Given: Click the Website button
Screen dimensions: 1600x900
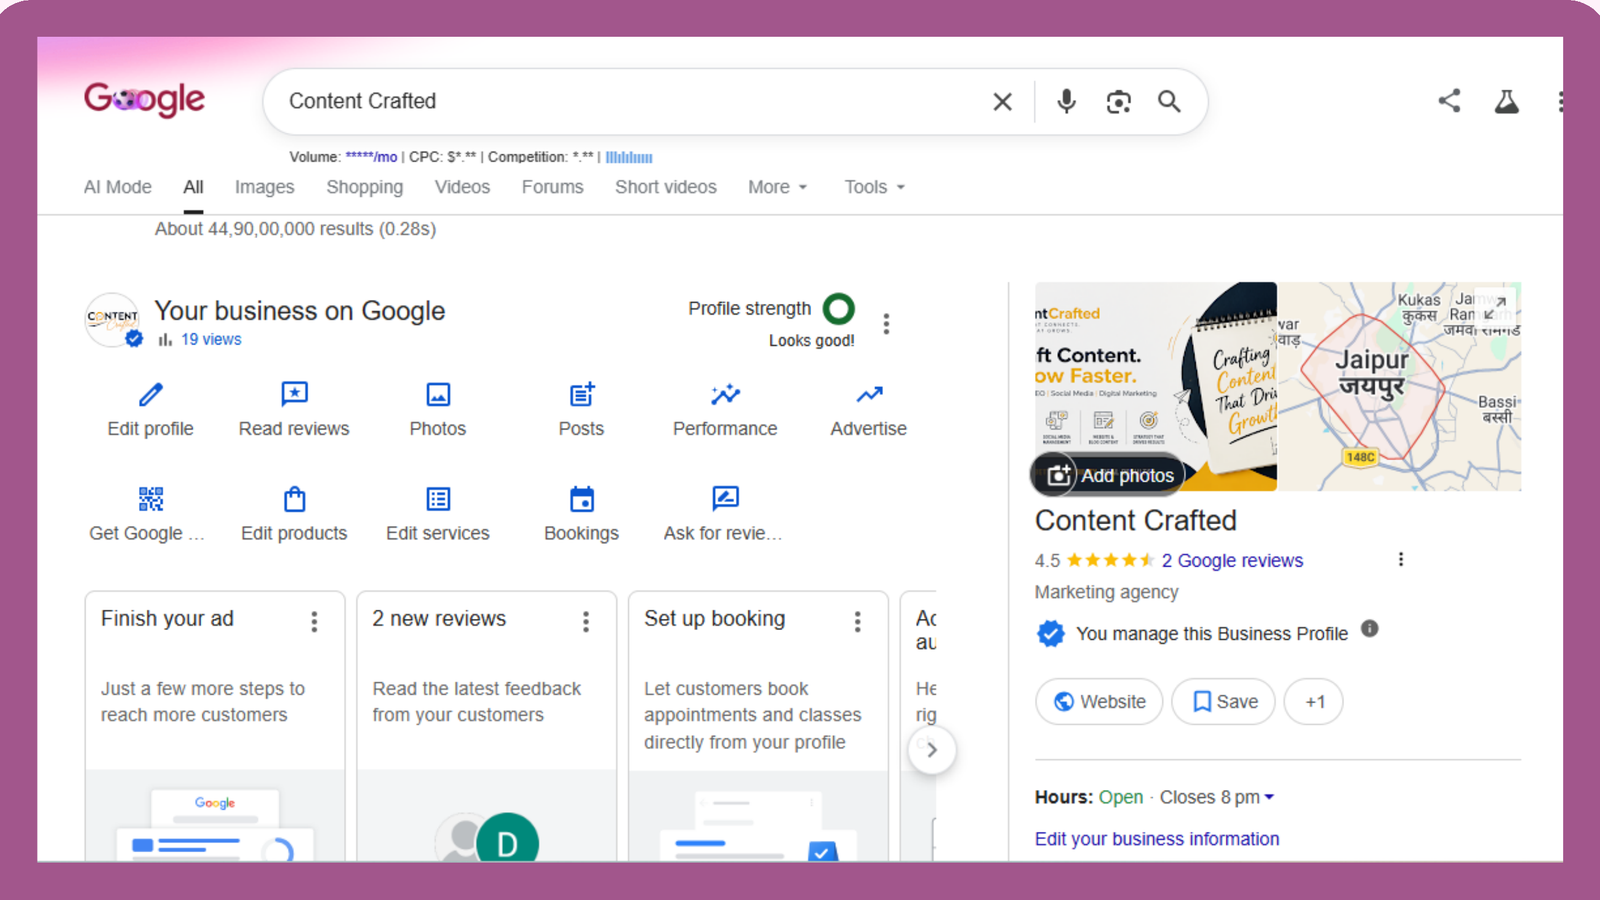Looking at the screenshot, I should (1099, 701).
